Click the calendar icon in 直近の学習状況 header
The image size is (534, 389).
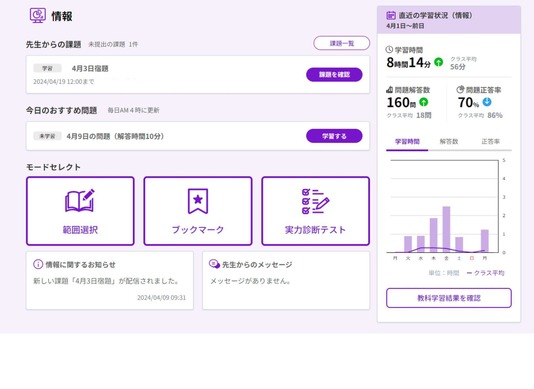pos(391,15)
